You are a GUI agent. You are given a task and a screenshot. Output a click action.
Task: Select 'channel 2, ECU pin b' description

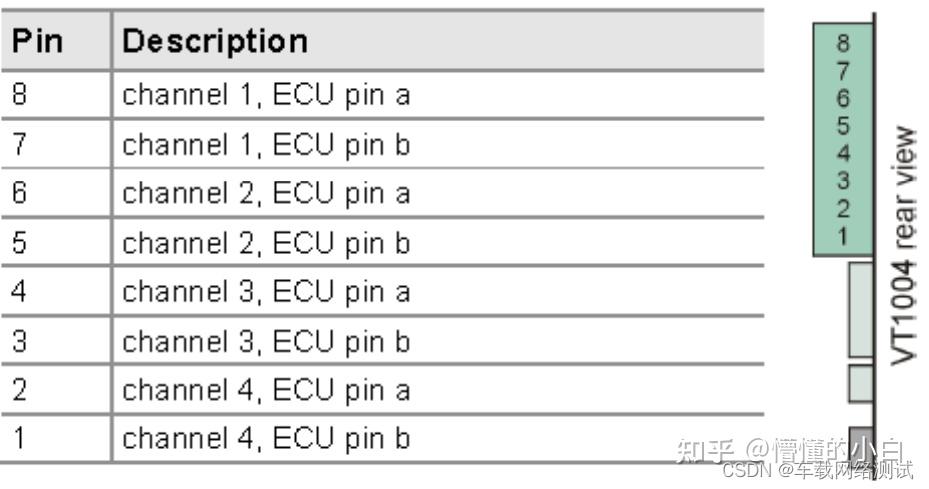coord(266,243)
